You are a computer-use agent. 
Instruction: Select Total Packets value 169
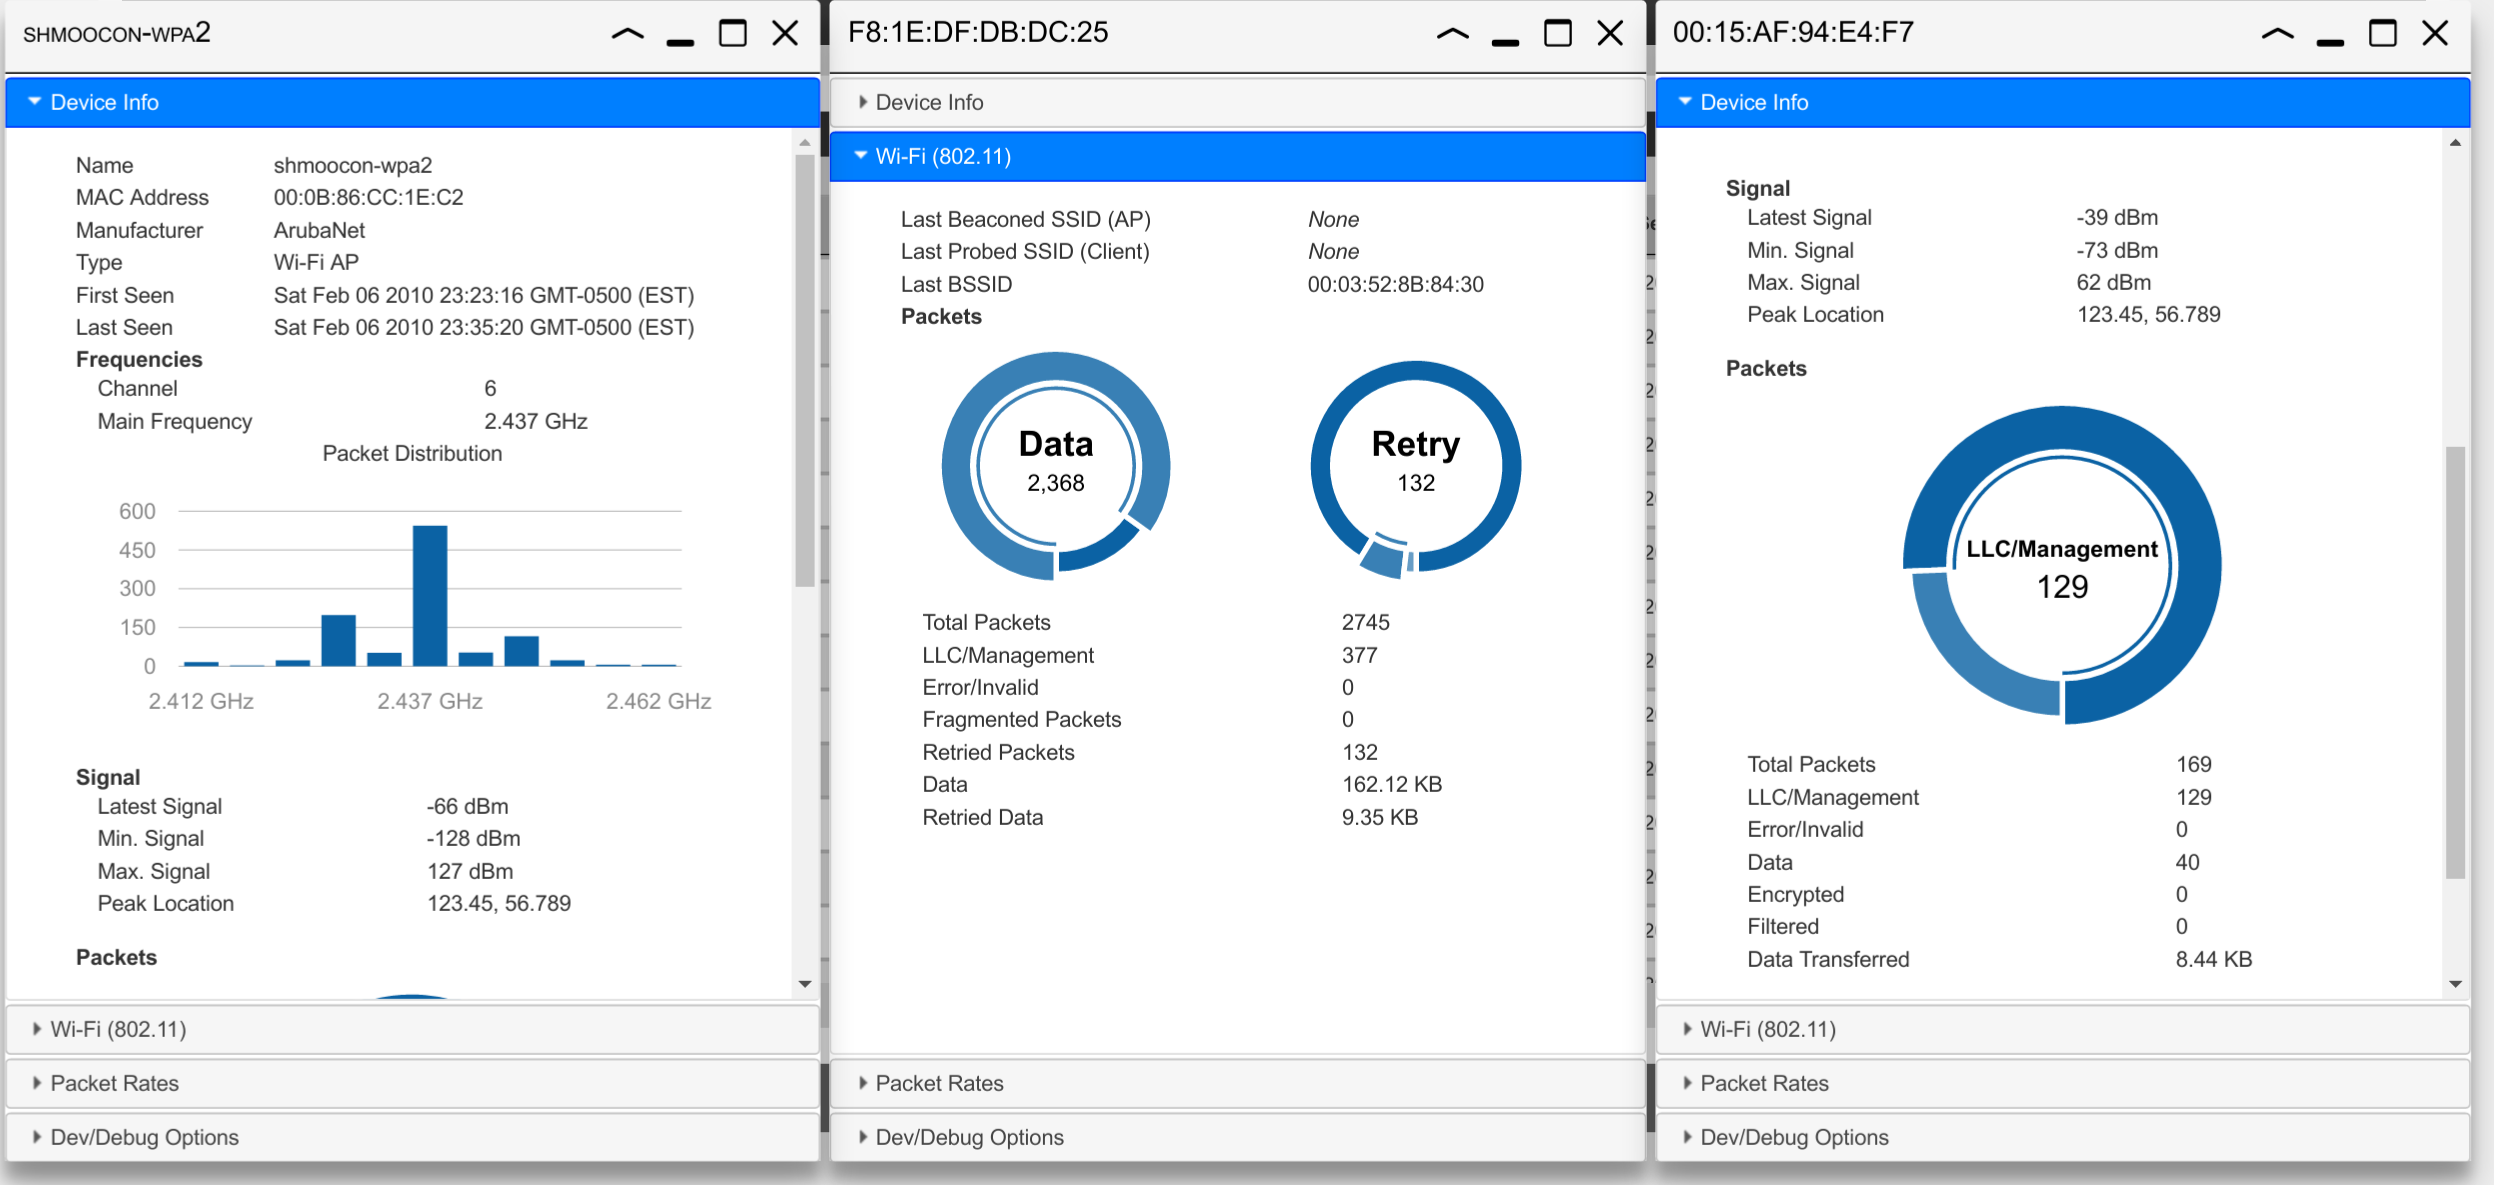[x=2194, y=764]
